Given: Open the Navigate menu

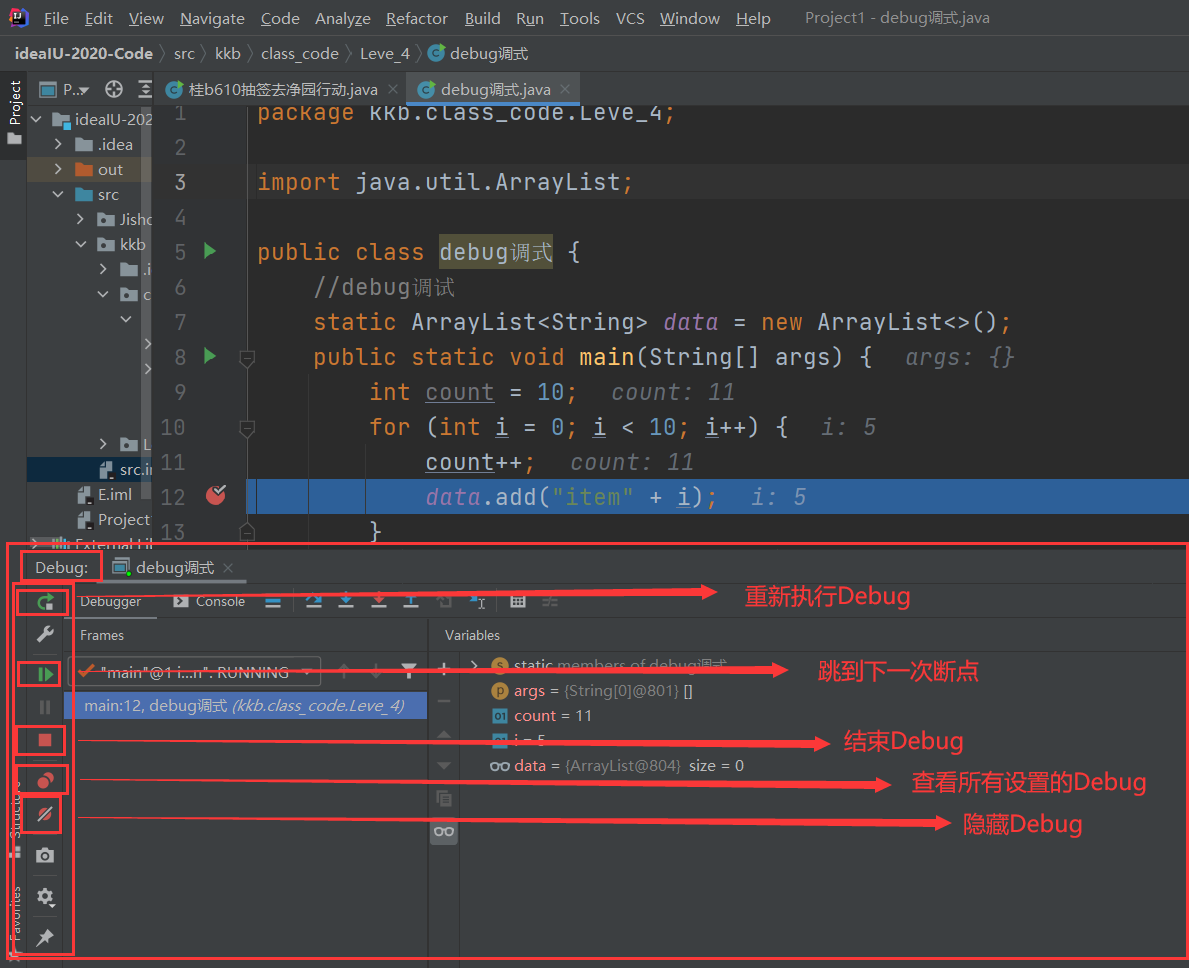Looking at the screenshot, I should tap(212, 18).
